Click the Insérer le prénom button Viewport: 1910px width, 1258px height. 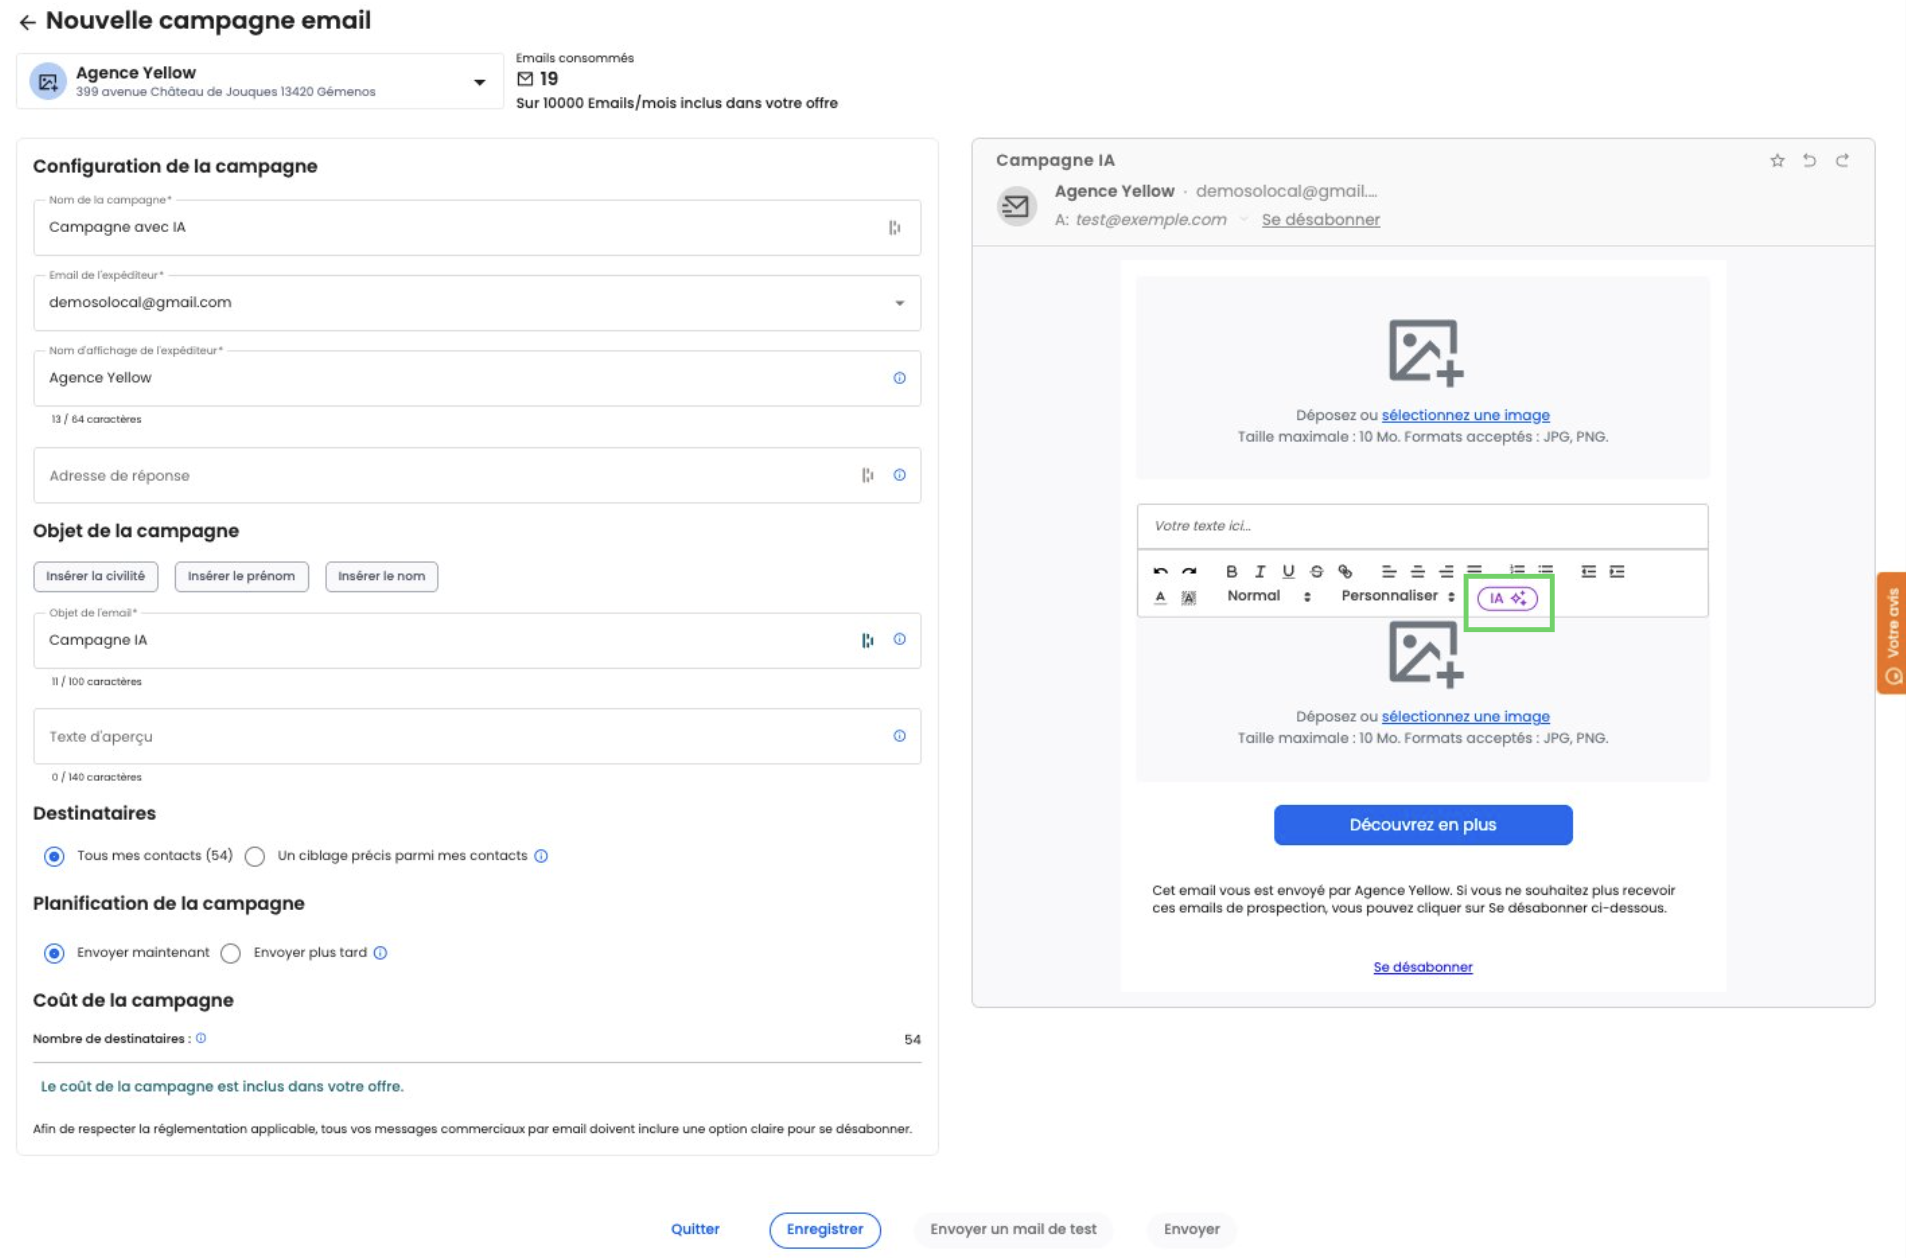(241, 577)
